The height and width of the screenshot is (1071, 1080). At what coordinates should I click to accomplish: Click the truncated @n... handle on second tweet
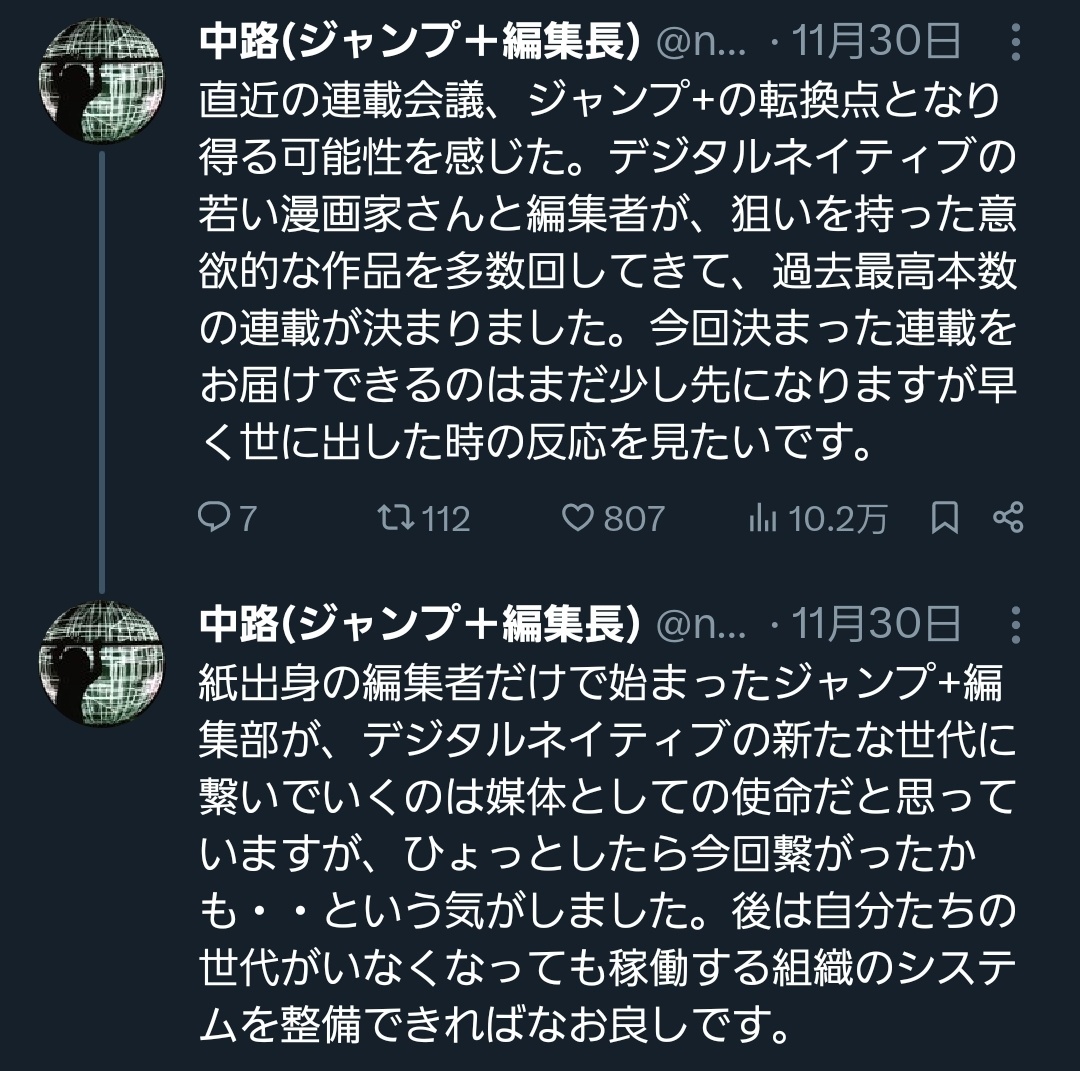(x=699, y=625)
